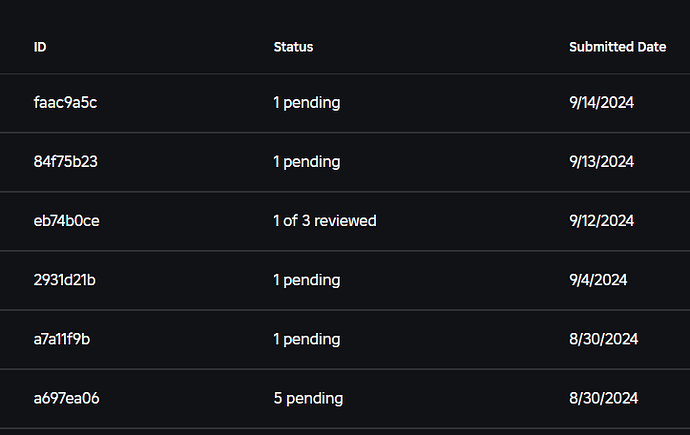690x435 pixels.
Task: Open submission 2931d21b
Action: tap(65, 280)
